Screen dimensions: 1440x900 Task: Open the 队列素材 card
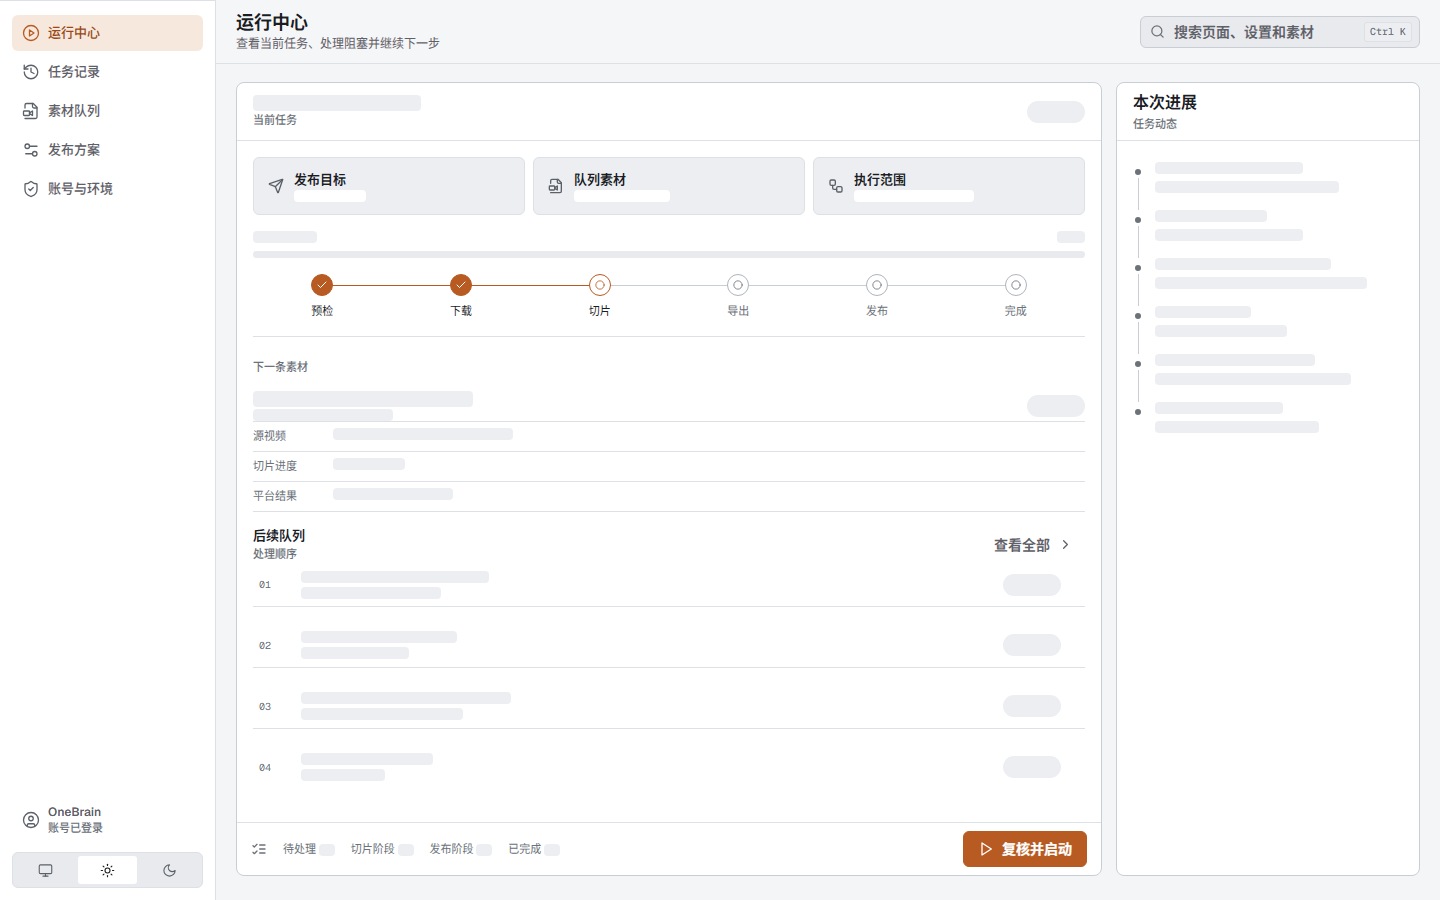click(669, 186)
